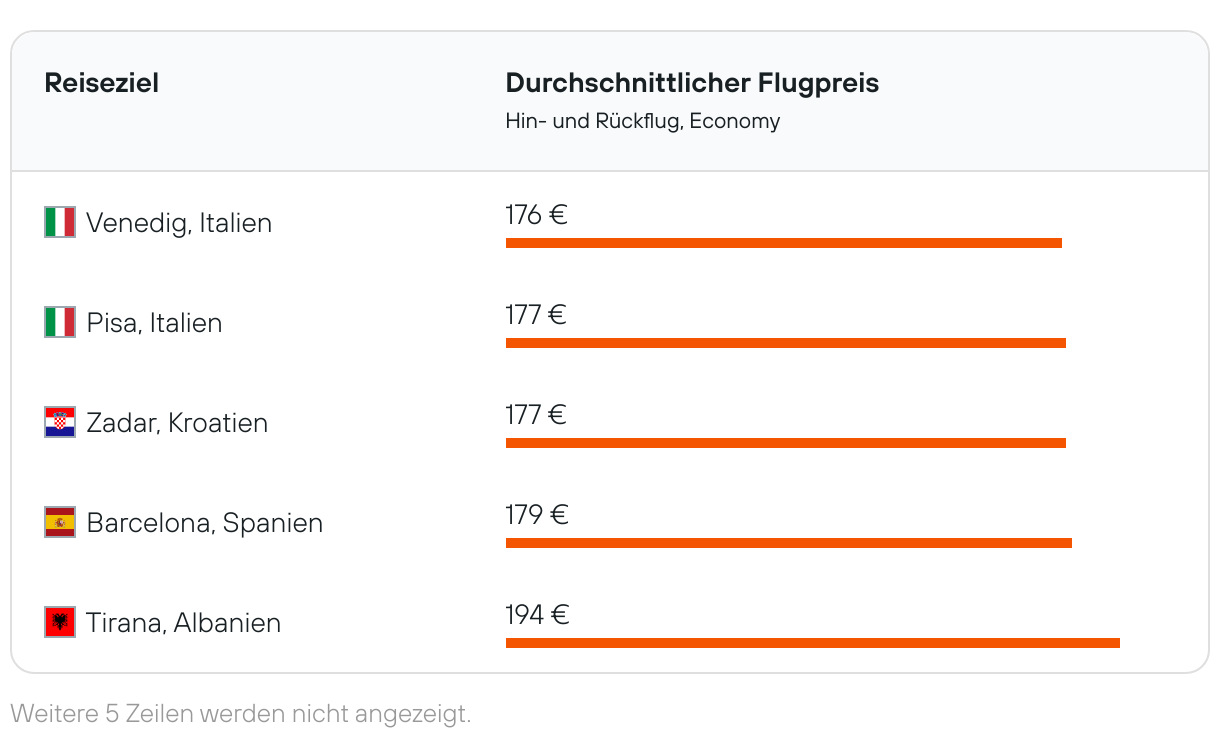This screenshot has height=740, width=1220.
Task: Open the Tirana, Albanien destination
Action: [x=184, y=622]
